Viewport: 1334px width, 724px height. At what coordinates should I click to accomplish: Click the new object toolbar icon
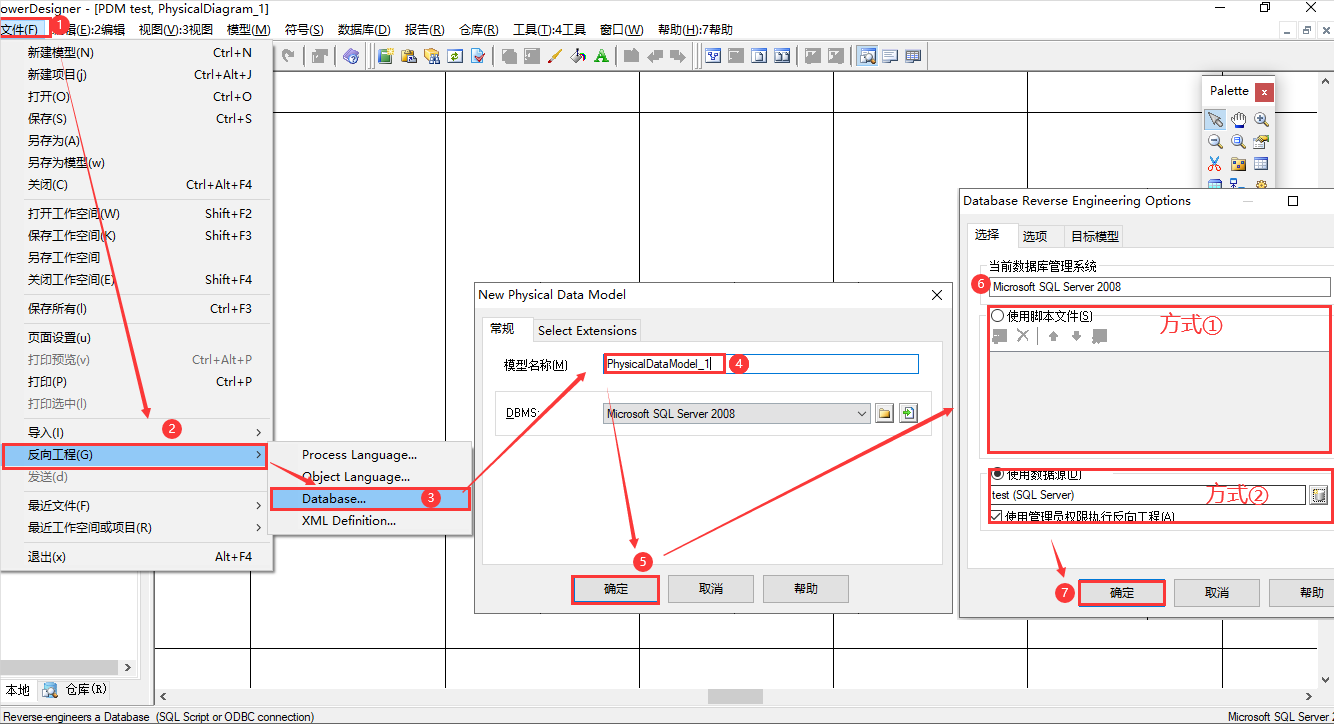click(385, 56)
